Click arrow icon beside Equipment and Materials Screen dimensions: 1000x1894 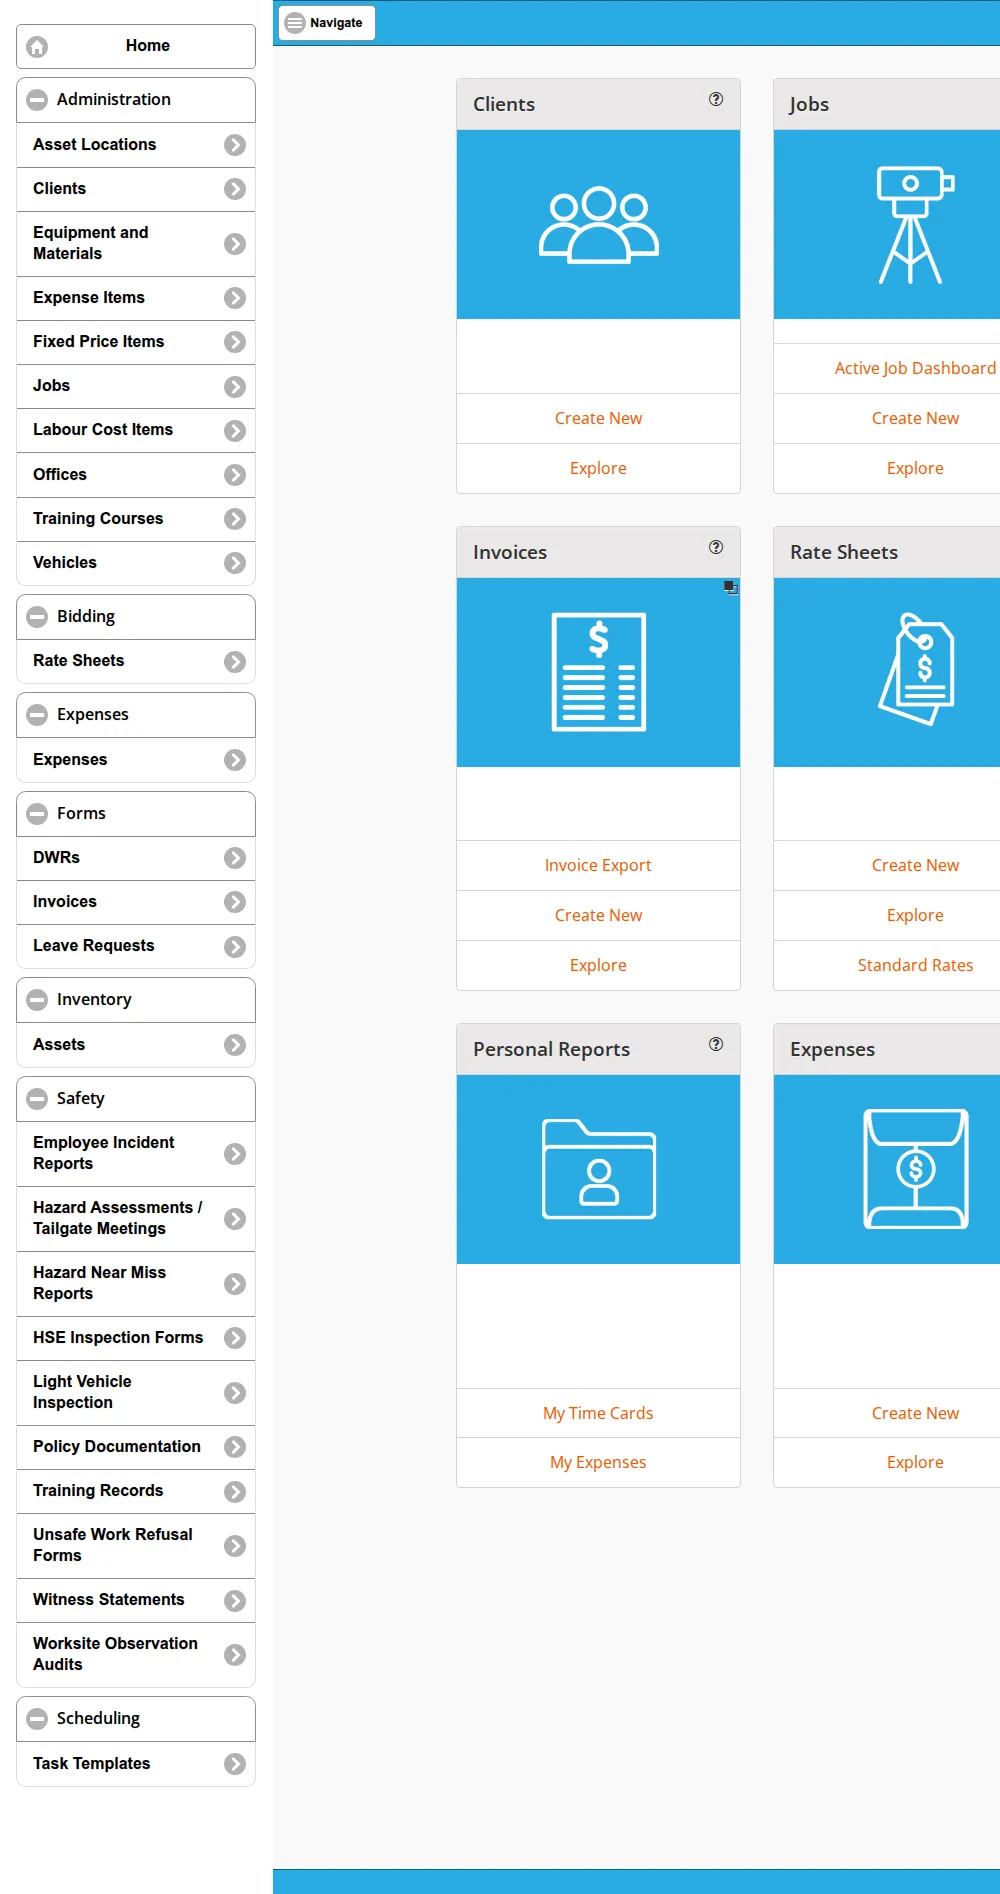coord(235,244)
